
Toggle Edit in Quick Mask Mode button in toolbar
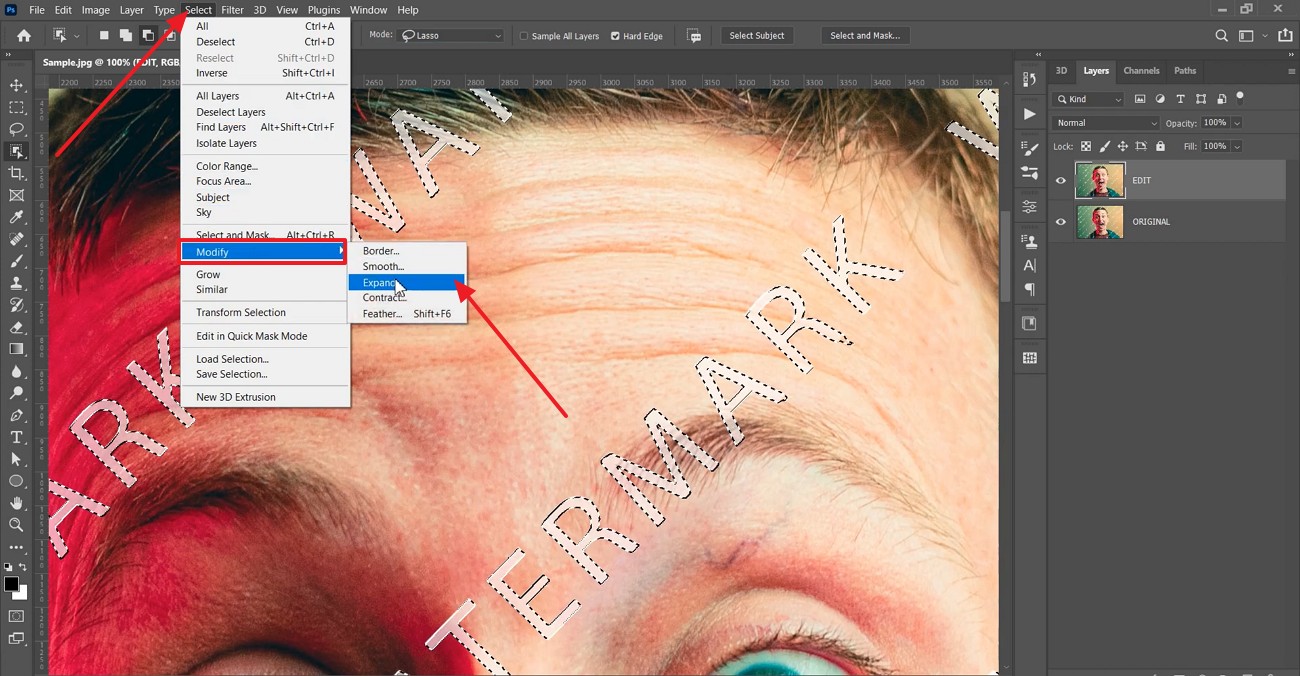16,616
